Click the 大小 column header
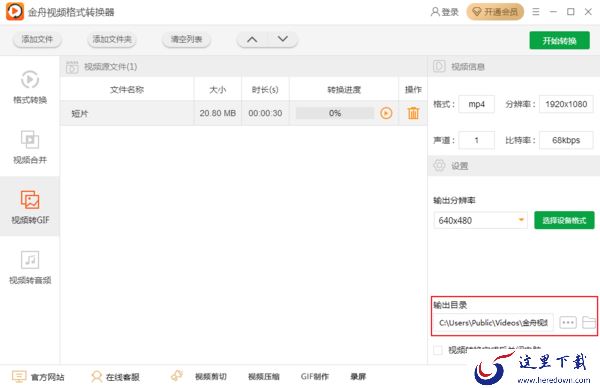600x388 pixels. point(218,90)
